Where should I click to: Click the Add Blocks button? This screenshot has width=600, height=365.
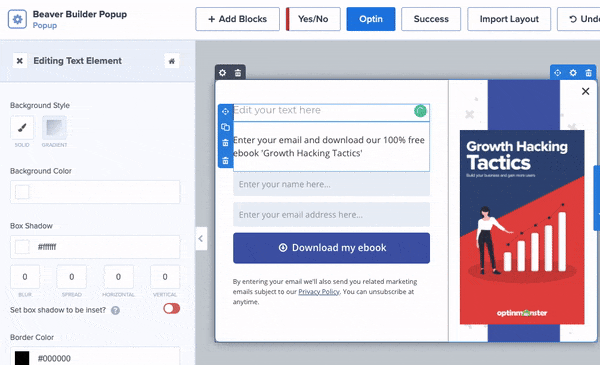238,19
